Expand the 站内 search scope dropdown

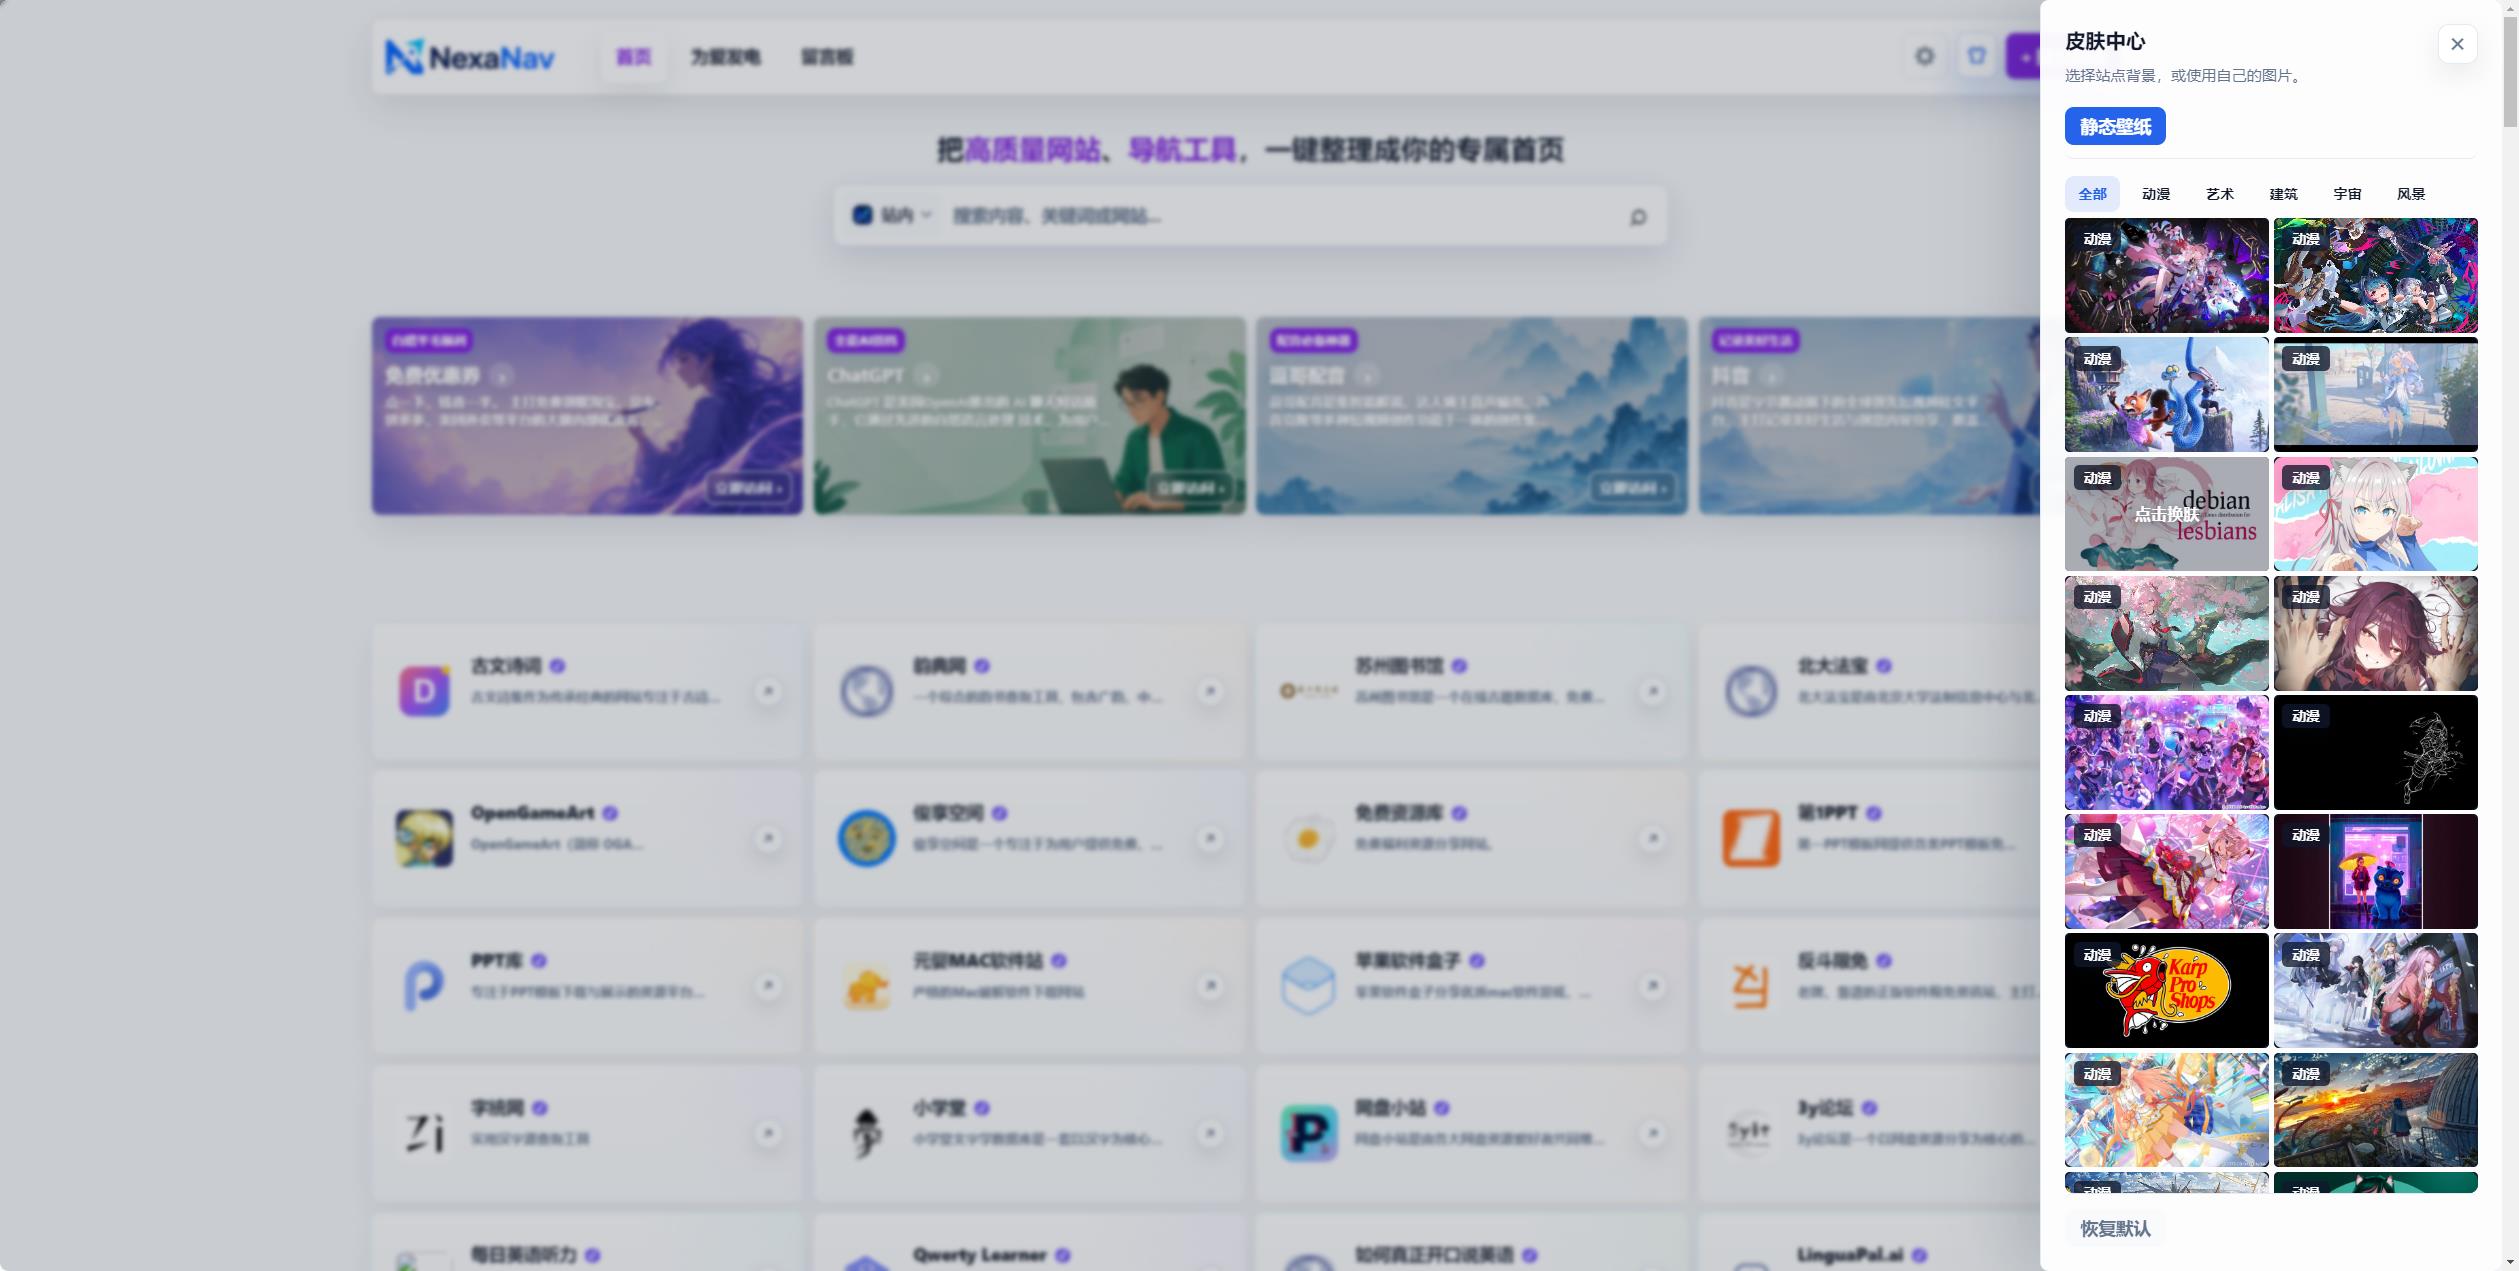point(892,215)
